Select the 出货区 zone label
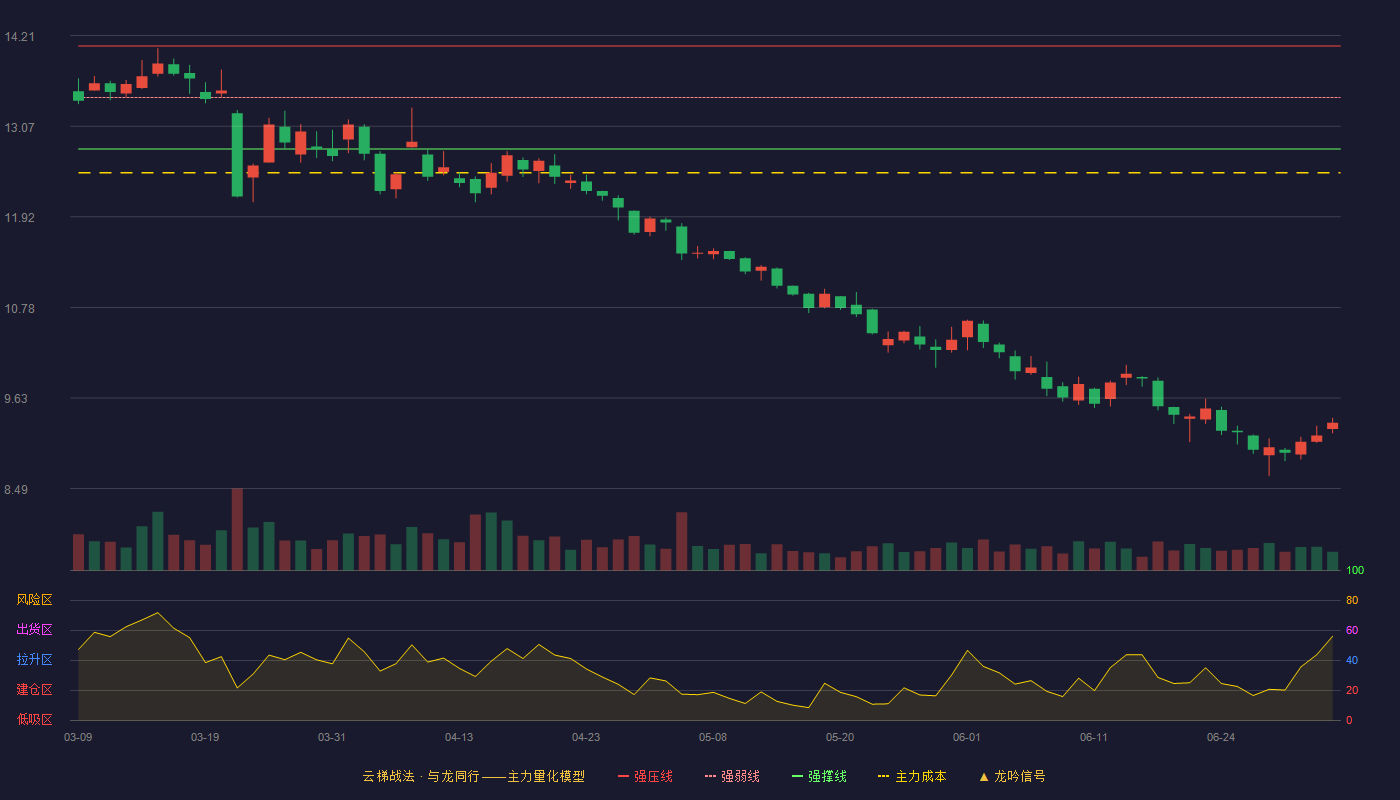 tap(34, 630)
